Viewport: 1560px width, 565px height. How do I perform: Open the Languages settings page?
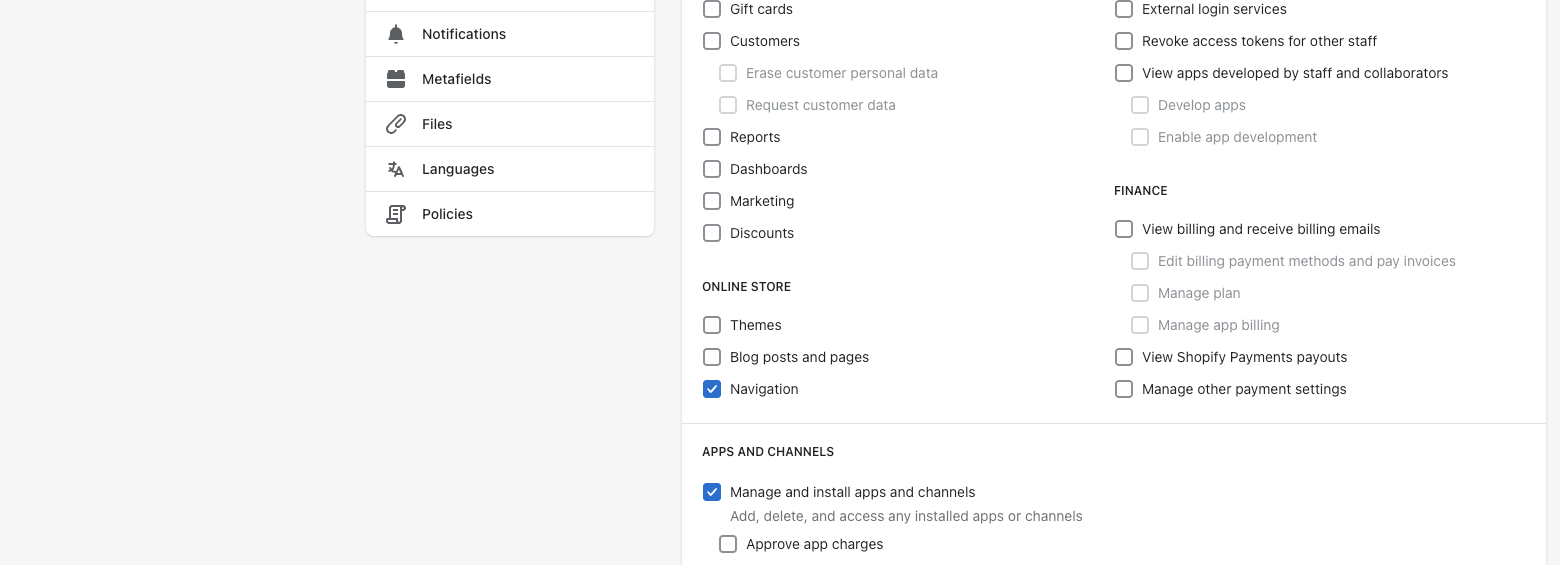[510, 169]
